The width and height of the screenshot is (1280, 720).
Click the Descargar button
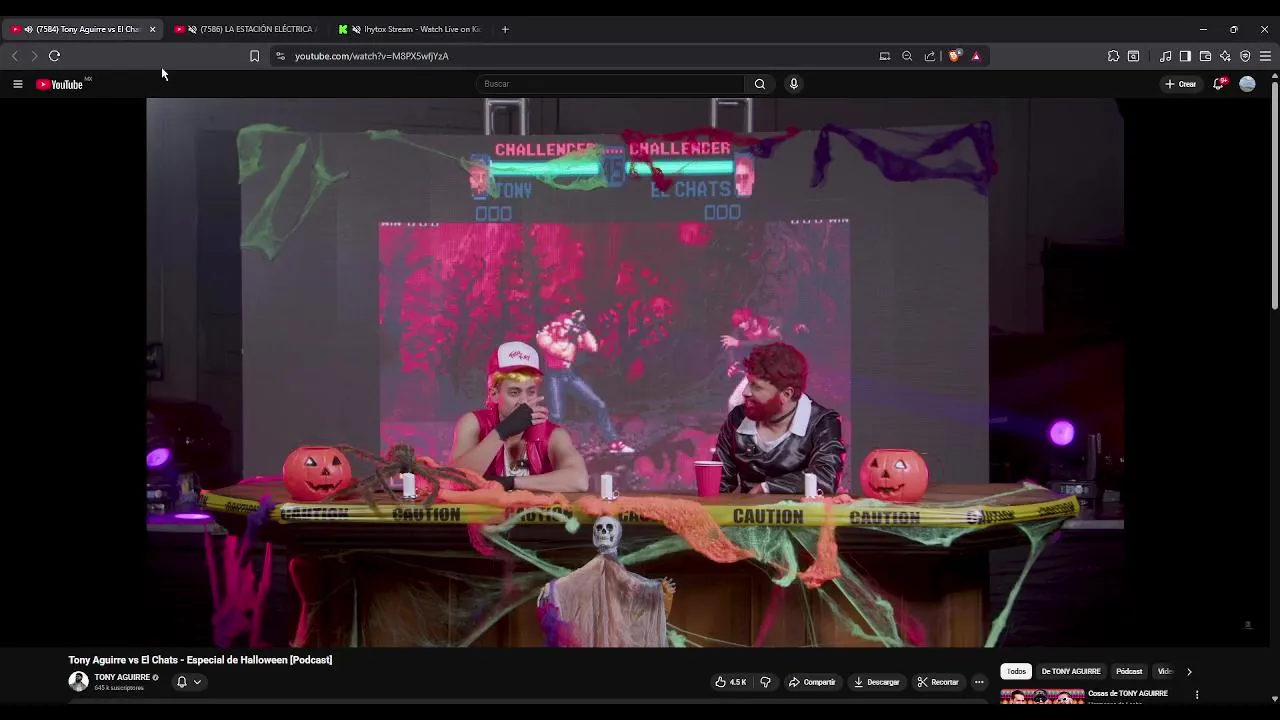877,682
